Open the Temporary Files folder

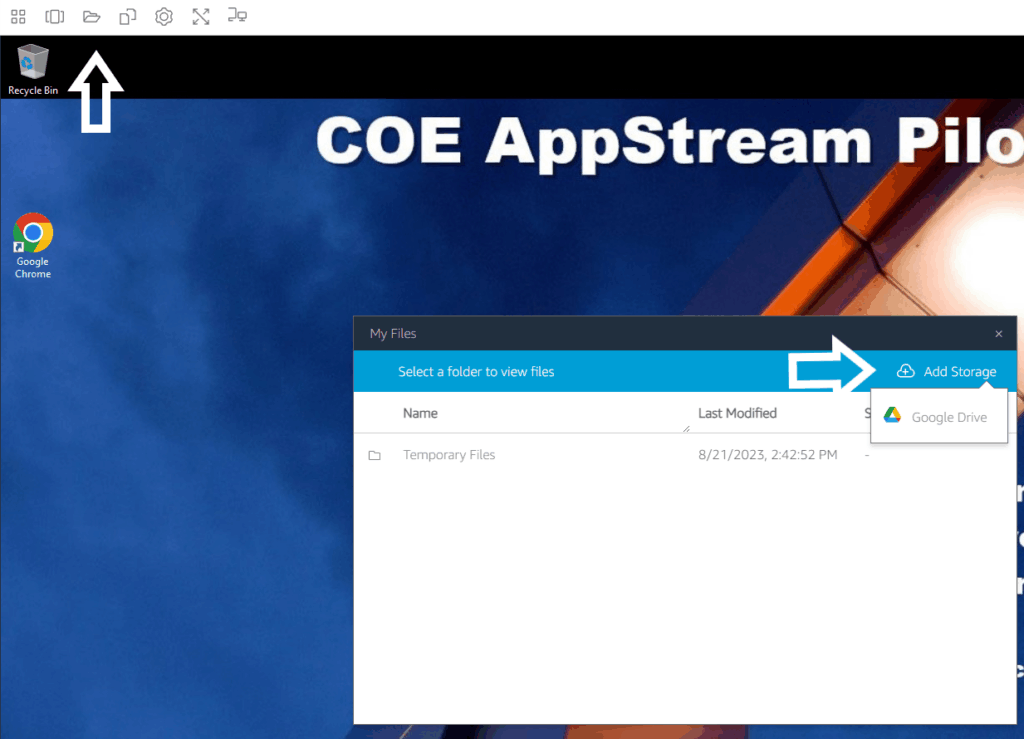[449, 455]
